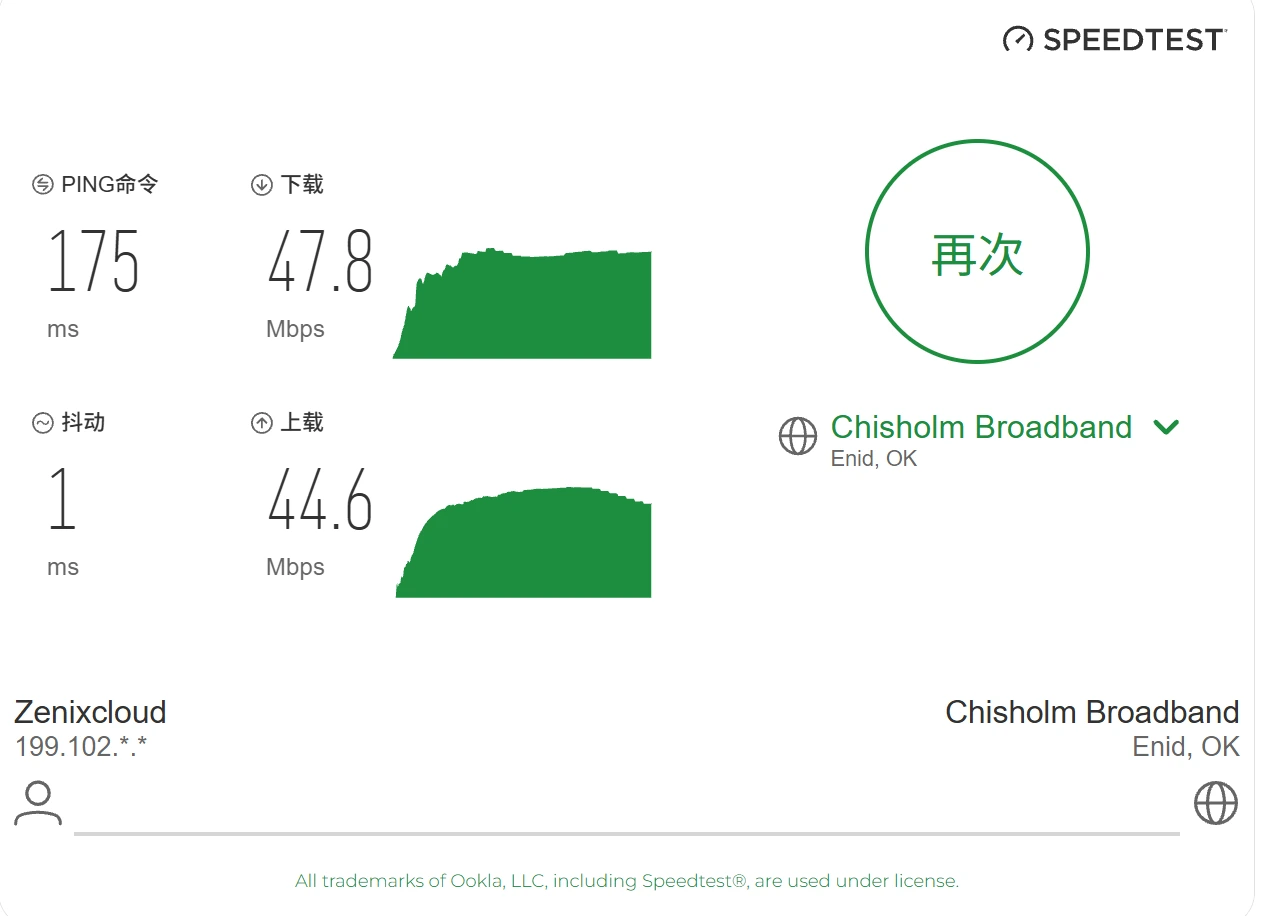The height and width of the screenshot is (916, 1261).
Task: Expand the server selection chevron
Action: (1166, 427)
